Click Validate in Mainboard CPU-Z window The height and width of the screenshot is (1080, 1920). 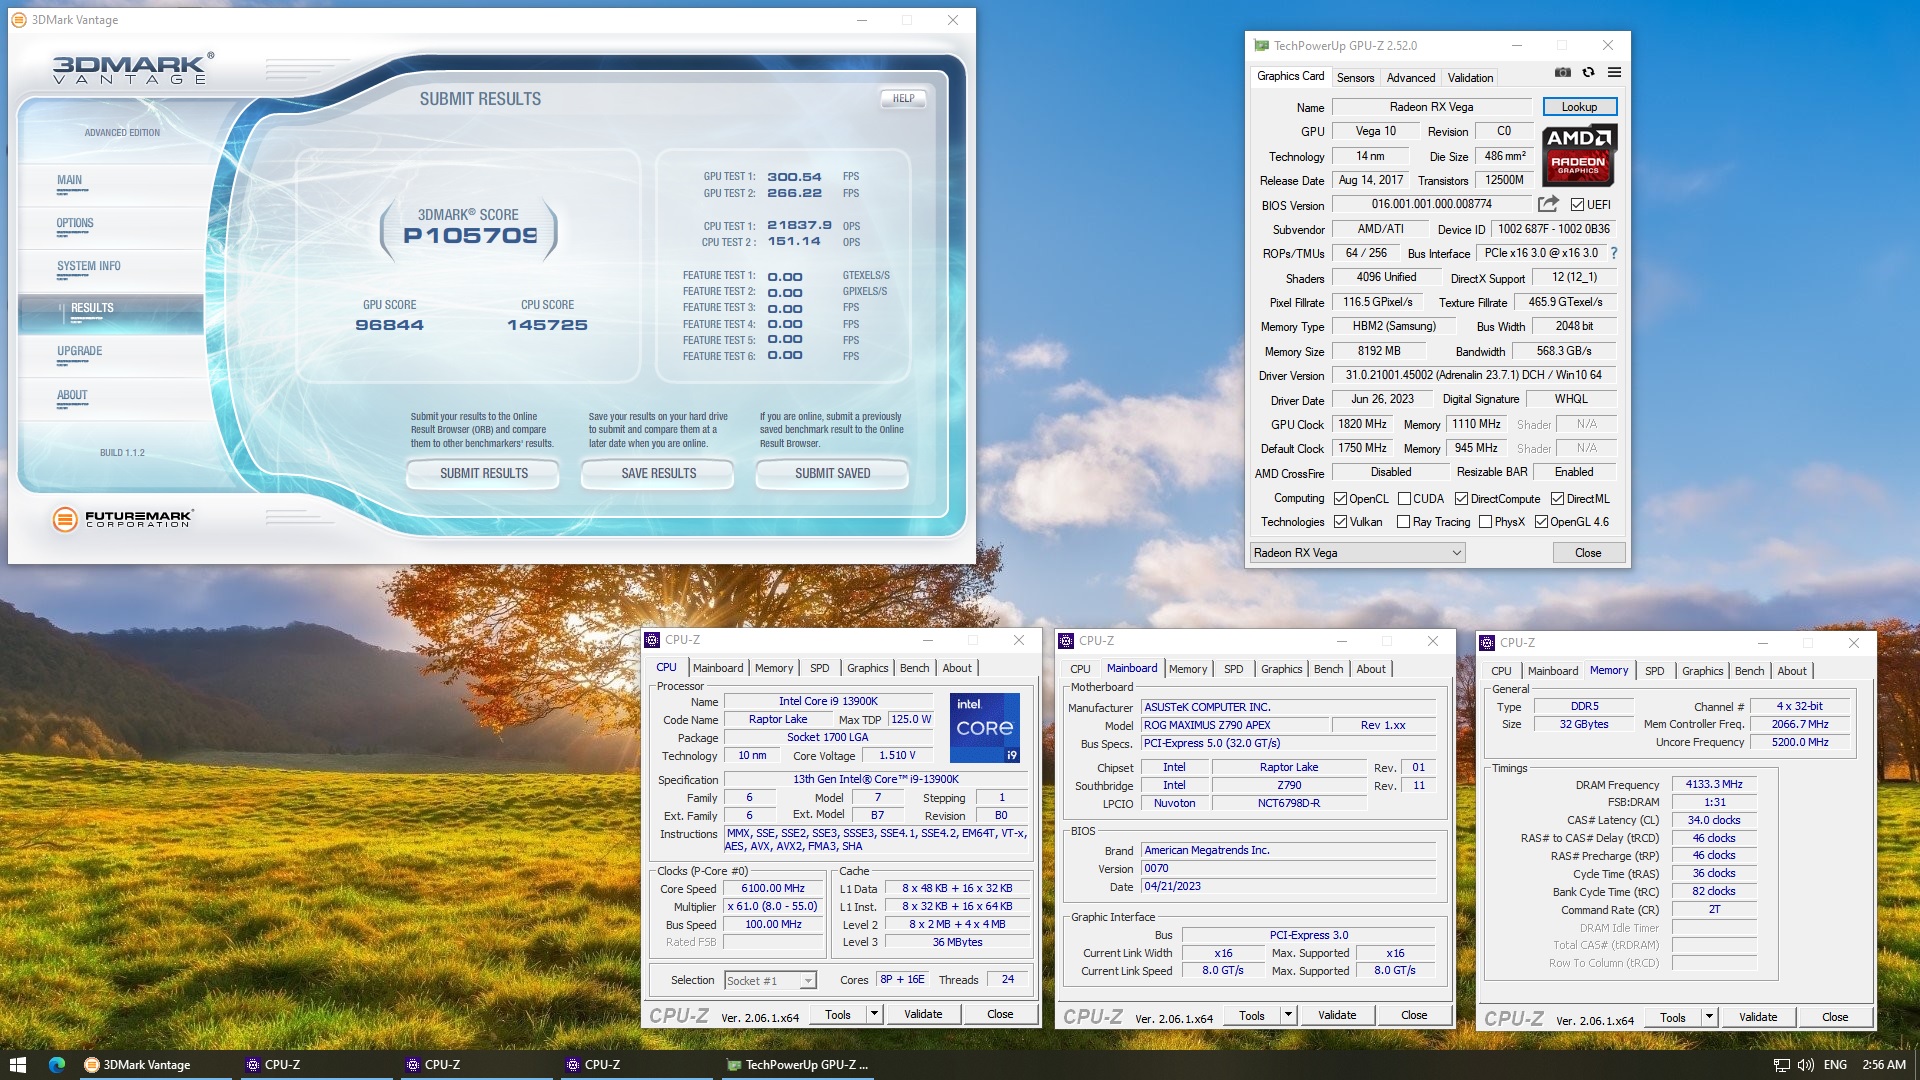[x=1337, y=1015]
